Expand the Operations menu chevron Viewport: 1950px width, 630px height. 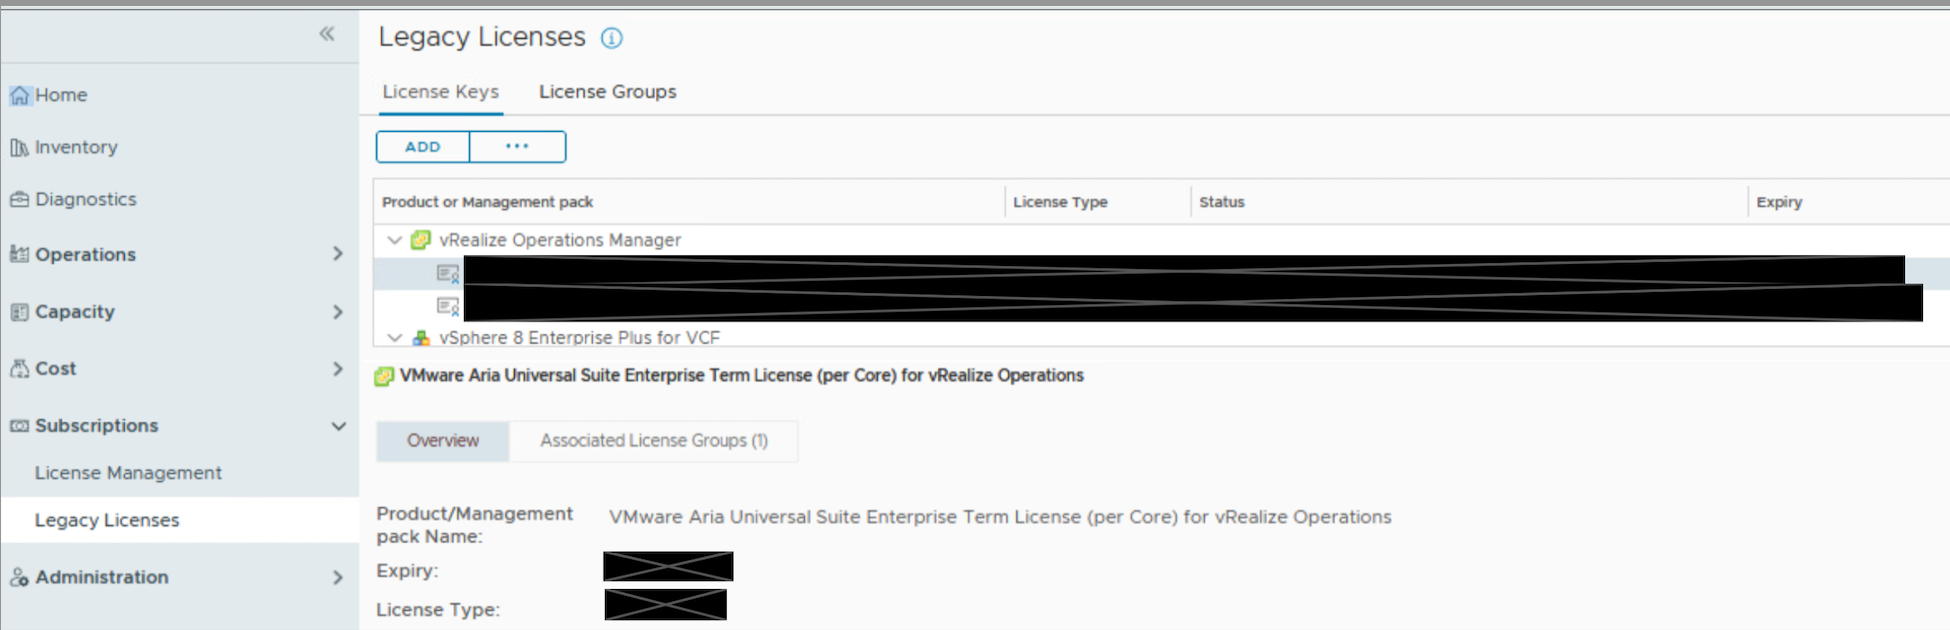[338, 254]
